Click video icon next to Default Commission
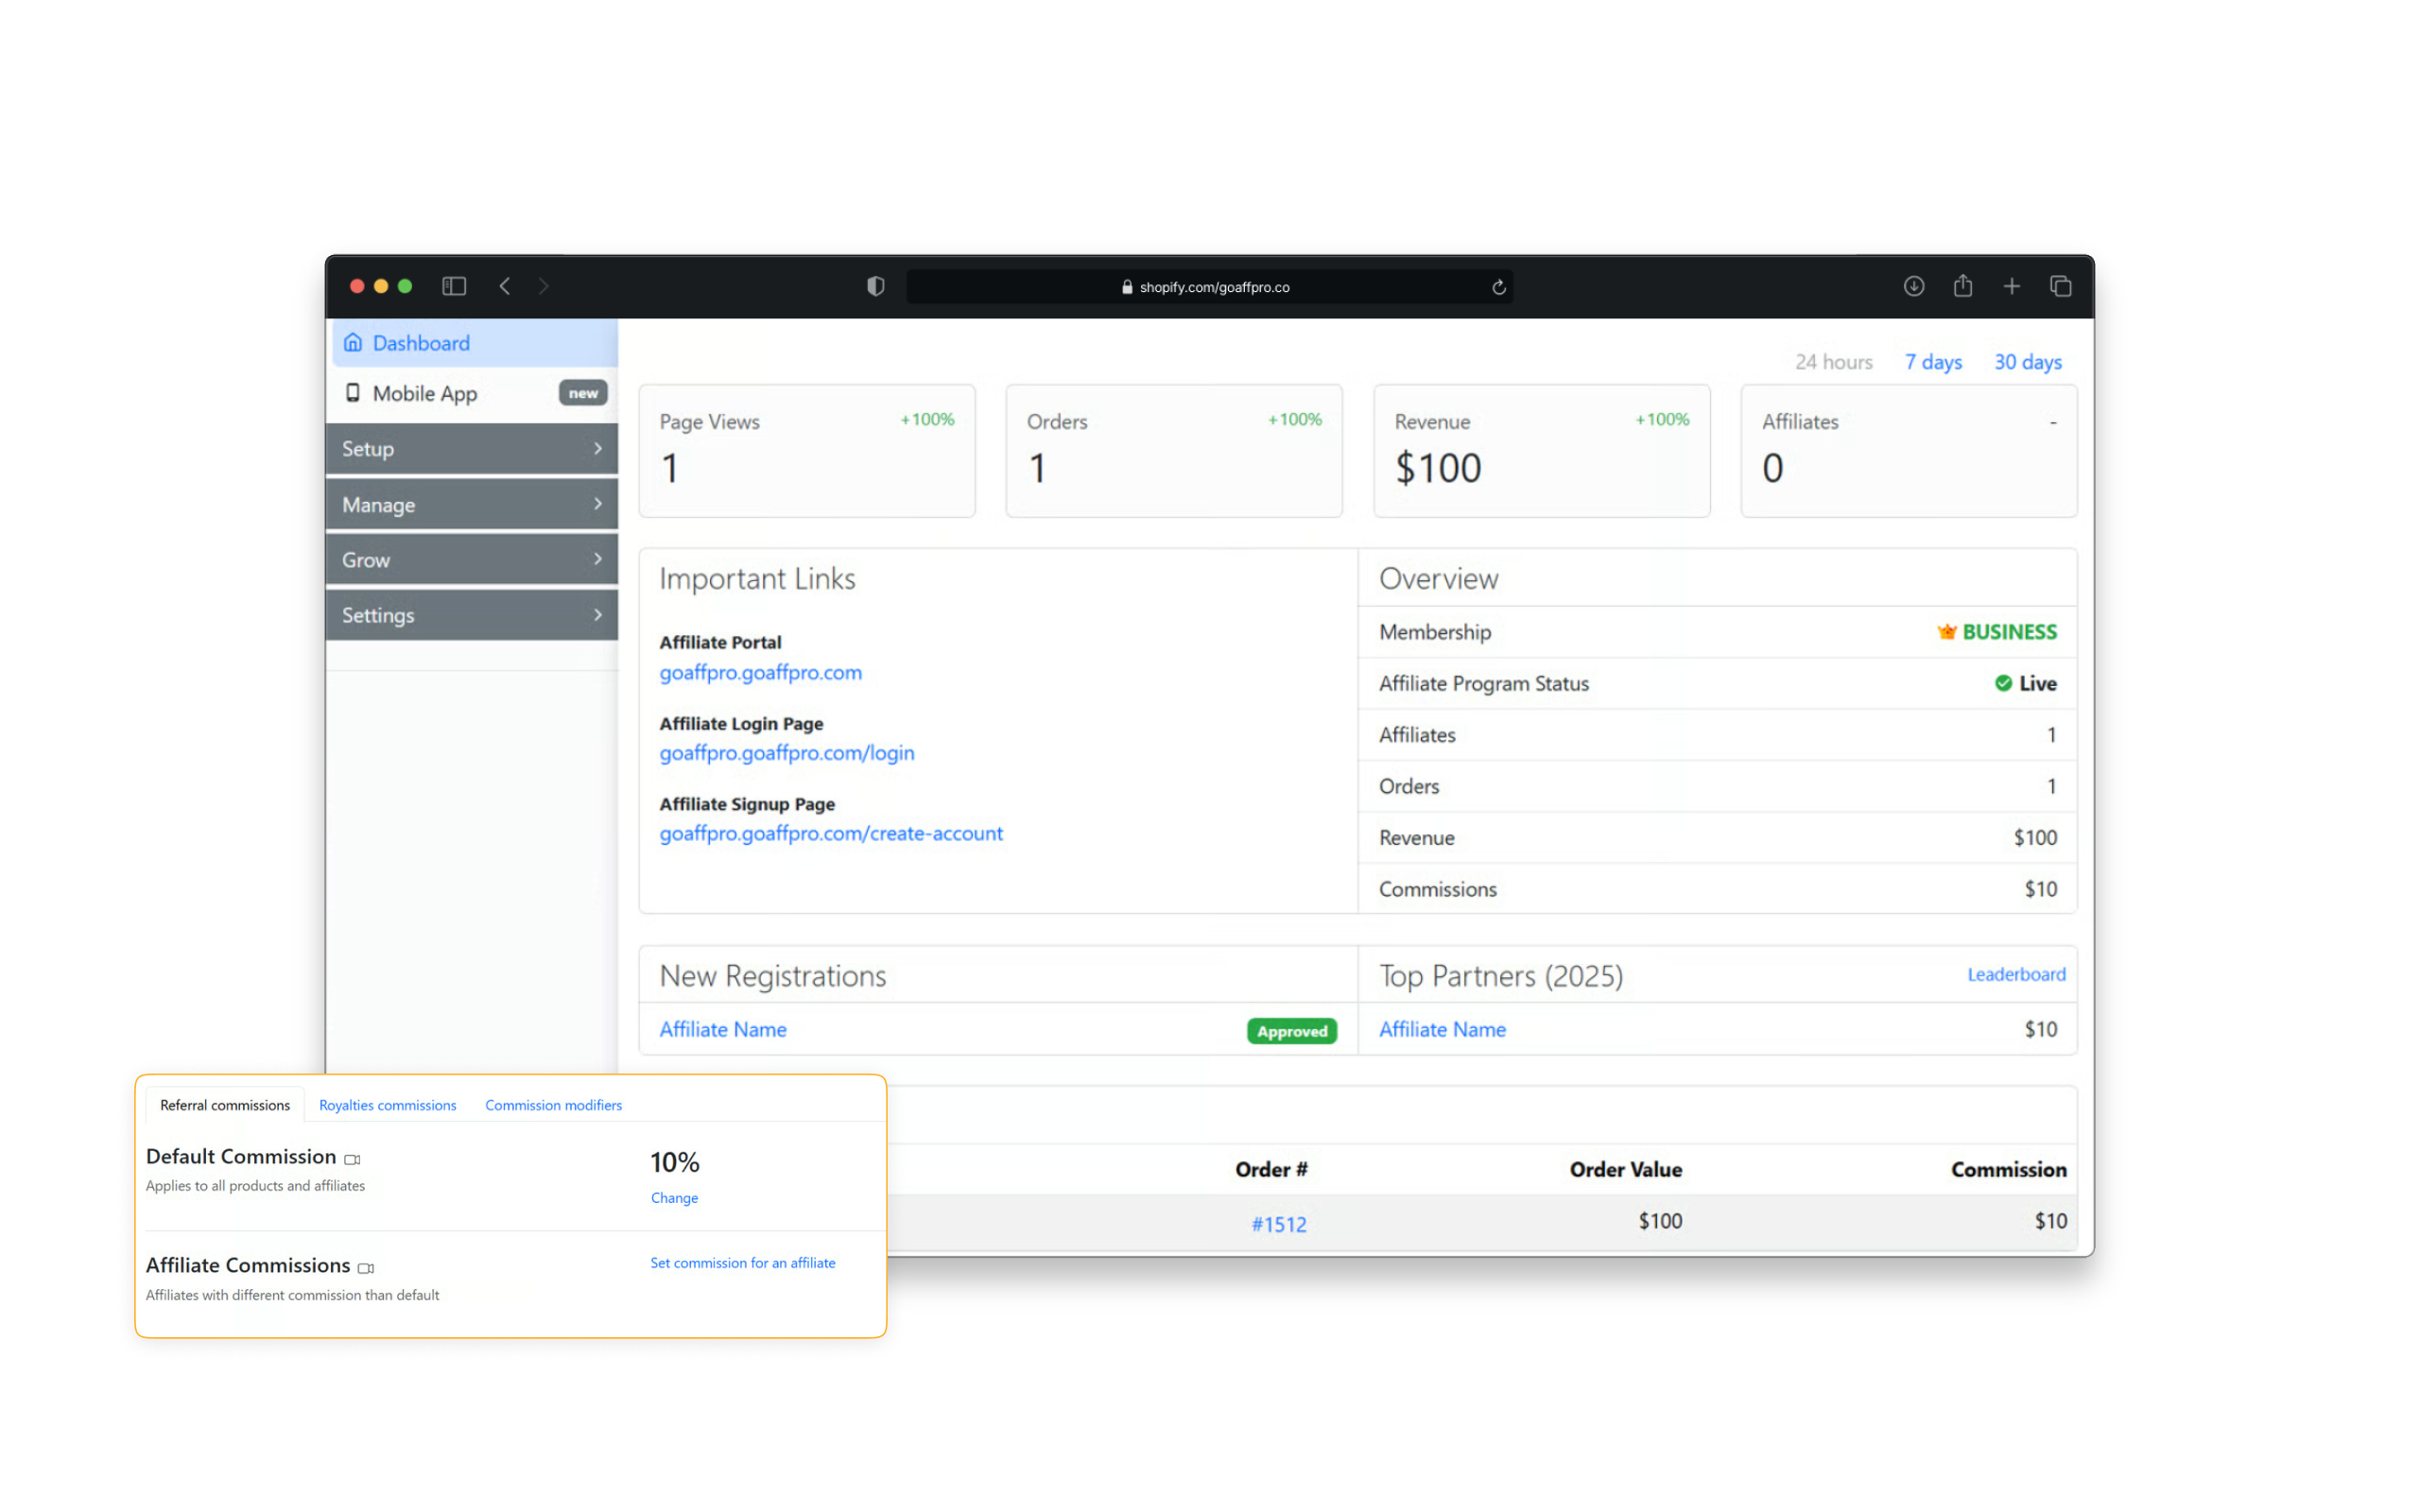Screen dimensions: 2420x1512 [x=352, y=1159]
